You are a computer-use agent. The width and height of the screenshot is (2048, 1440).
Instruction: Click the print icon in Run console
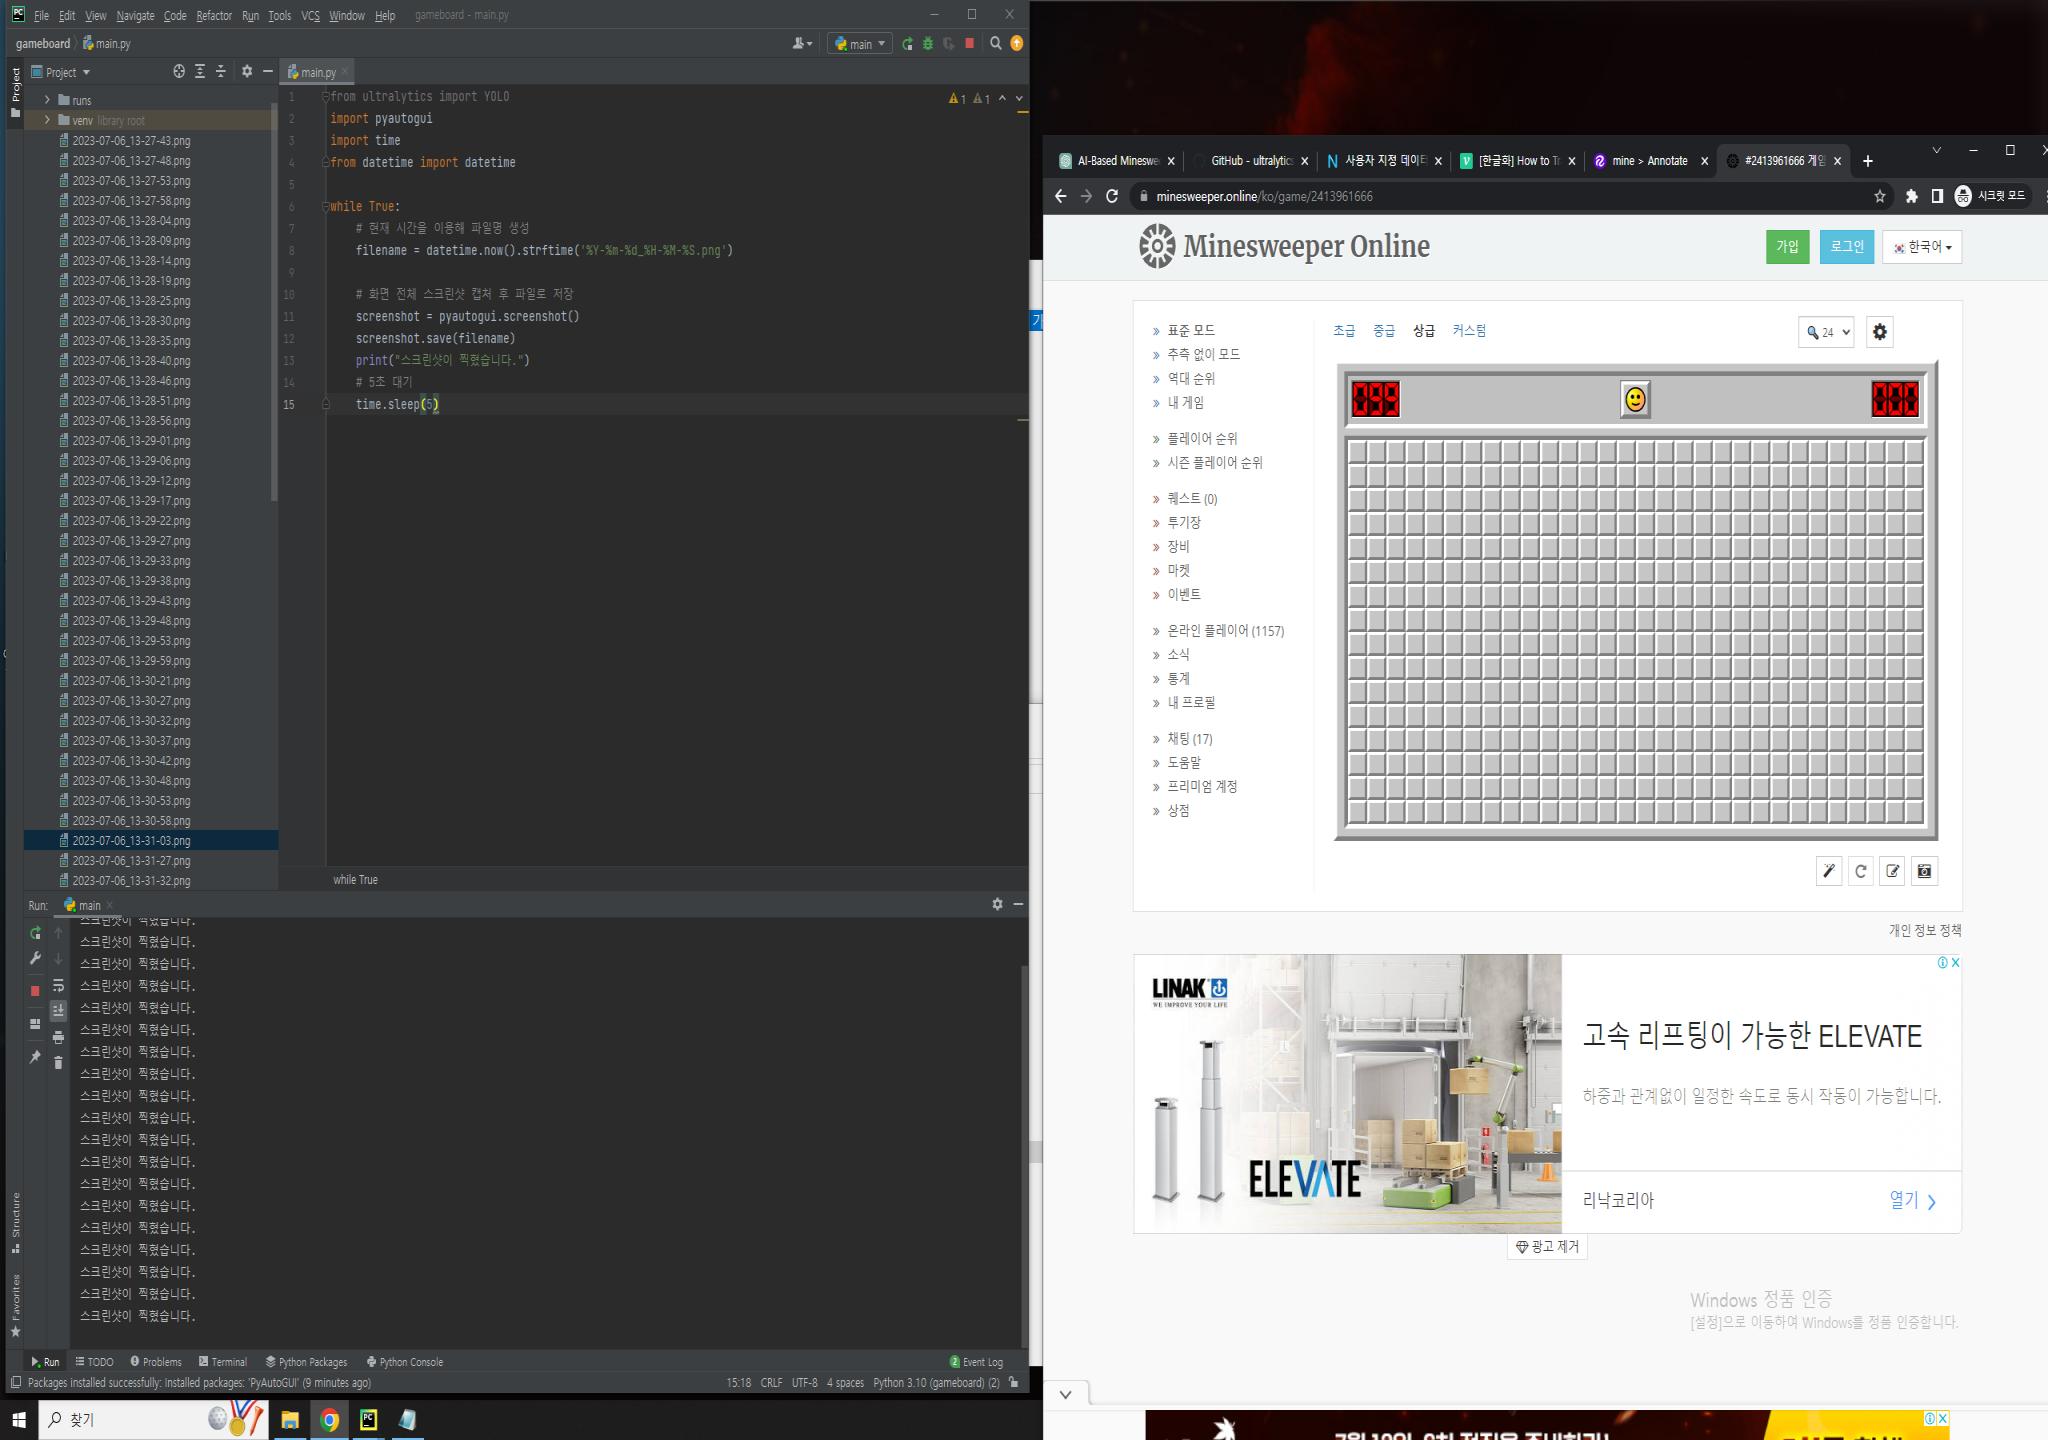pyautogui.click(x=58, y=1037)
